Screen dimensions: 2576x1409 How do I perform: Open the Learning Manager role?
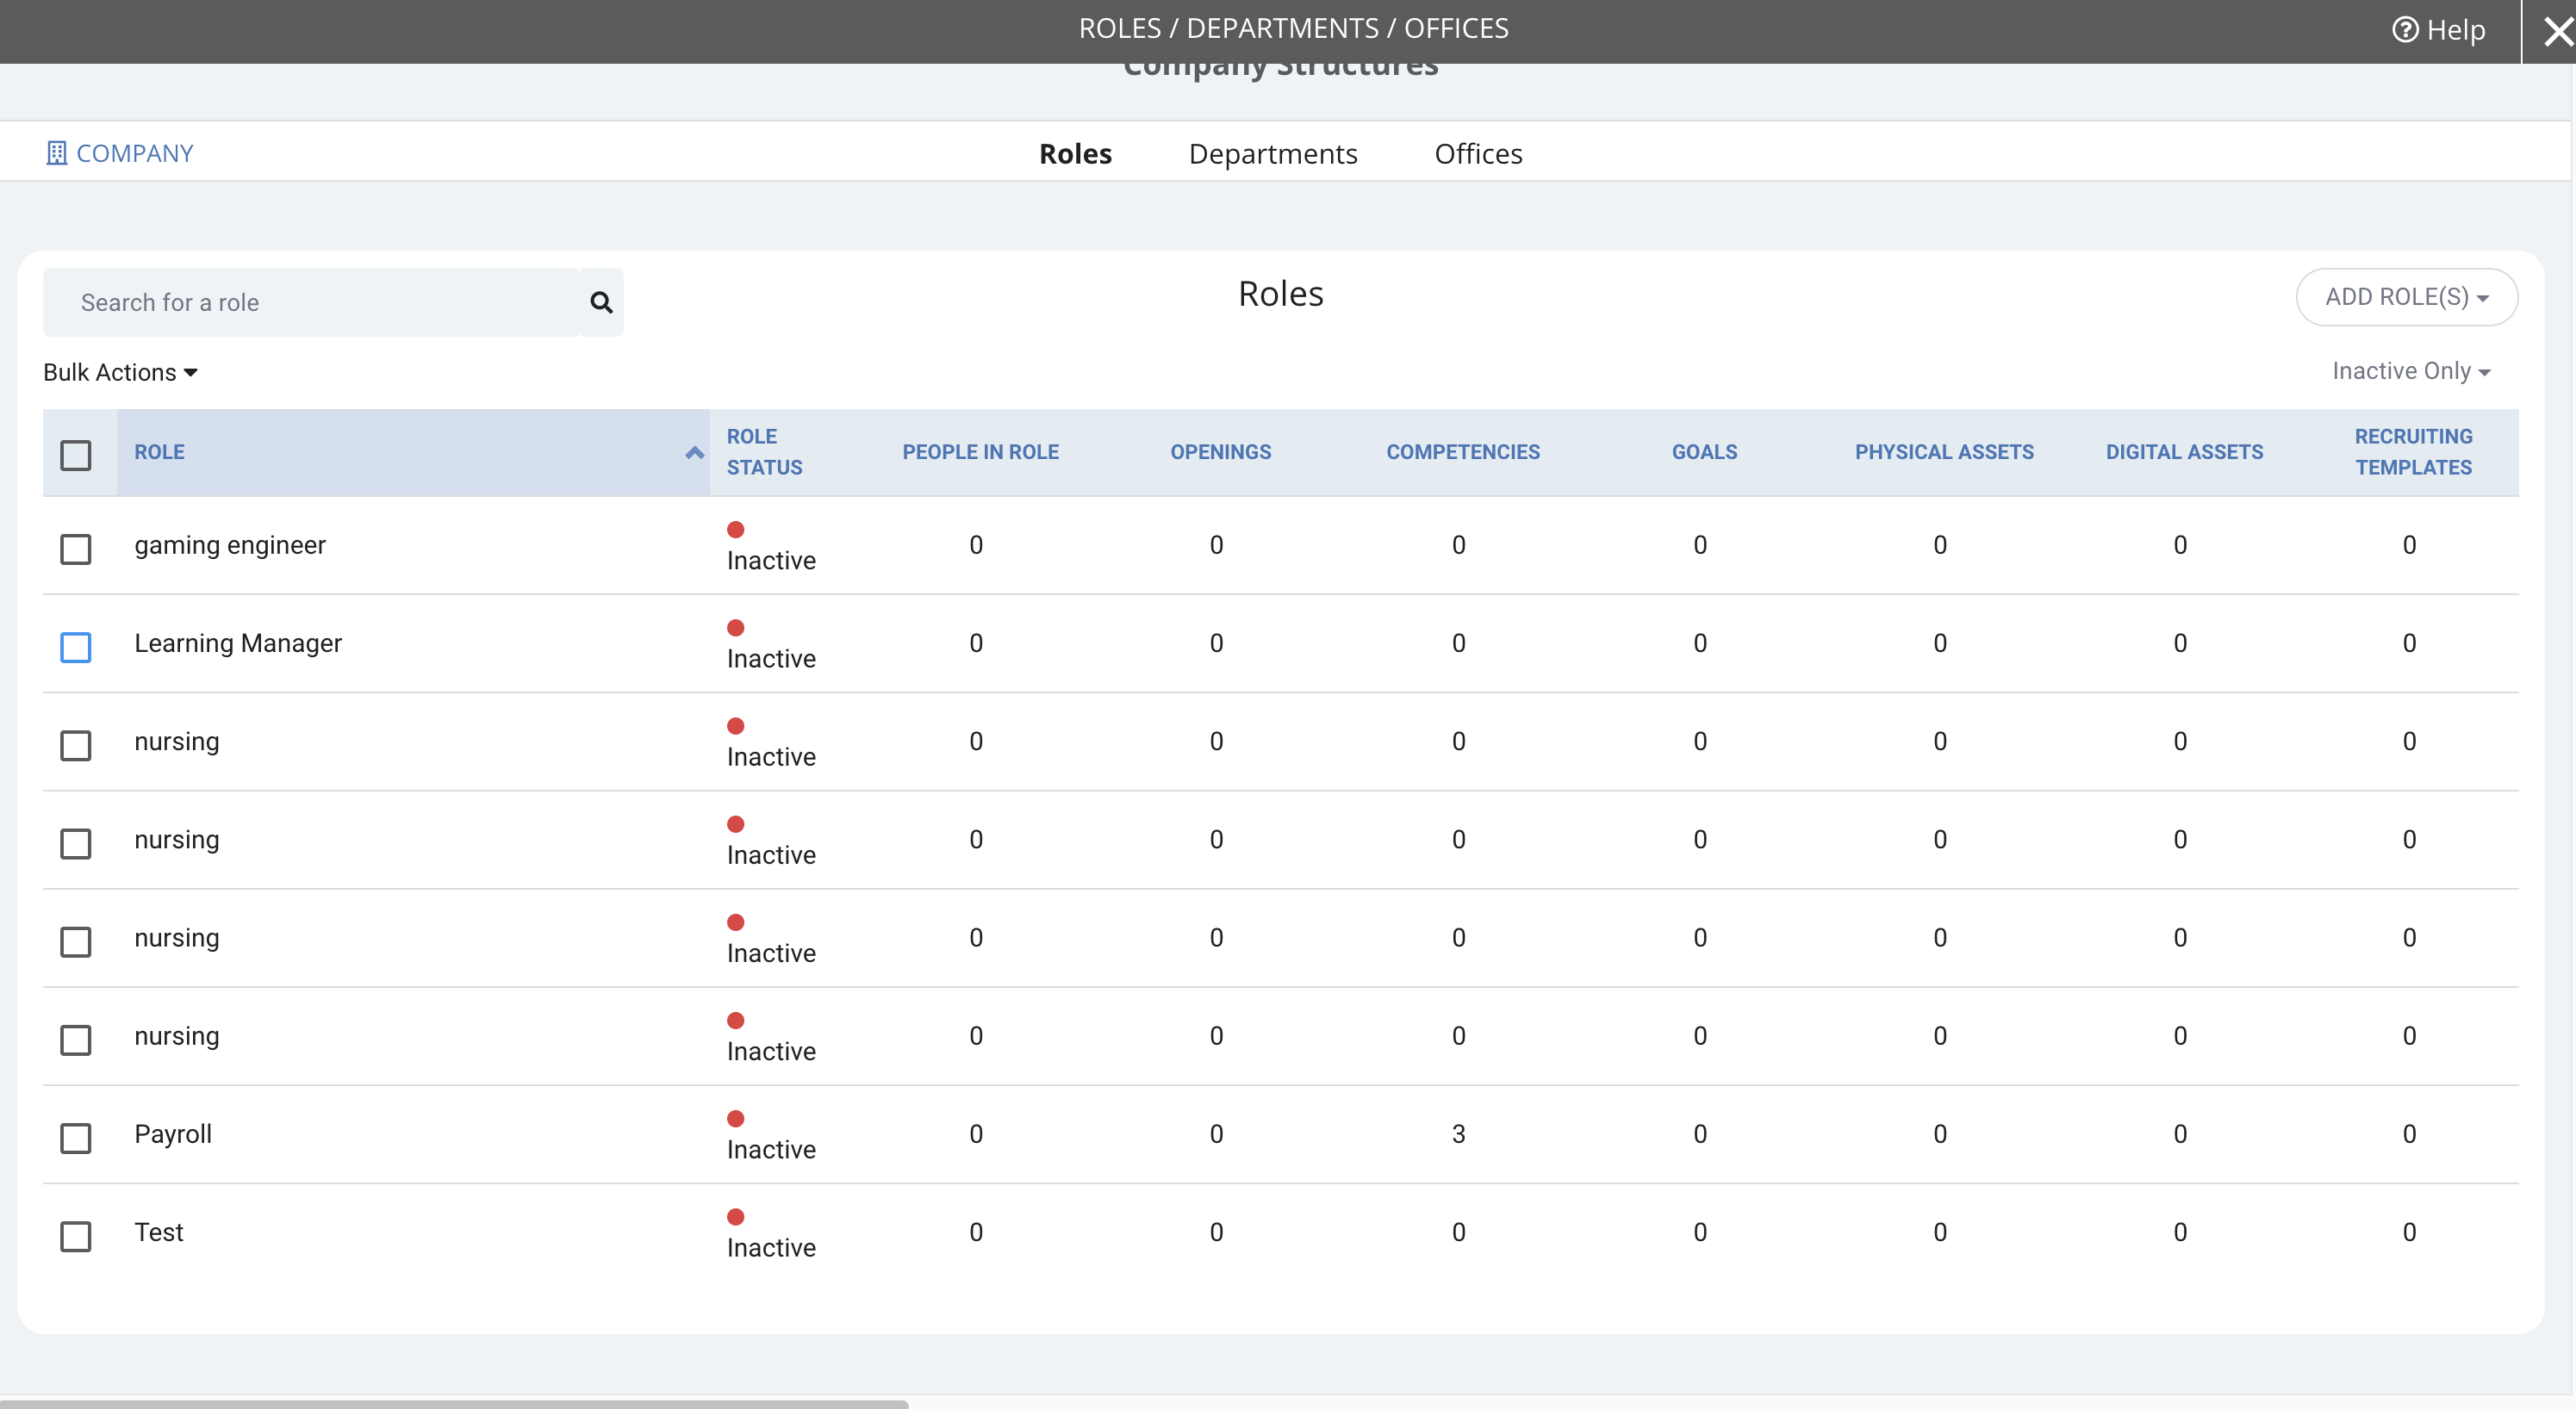(x=238, y=643)
